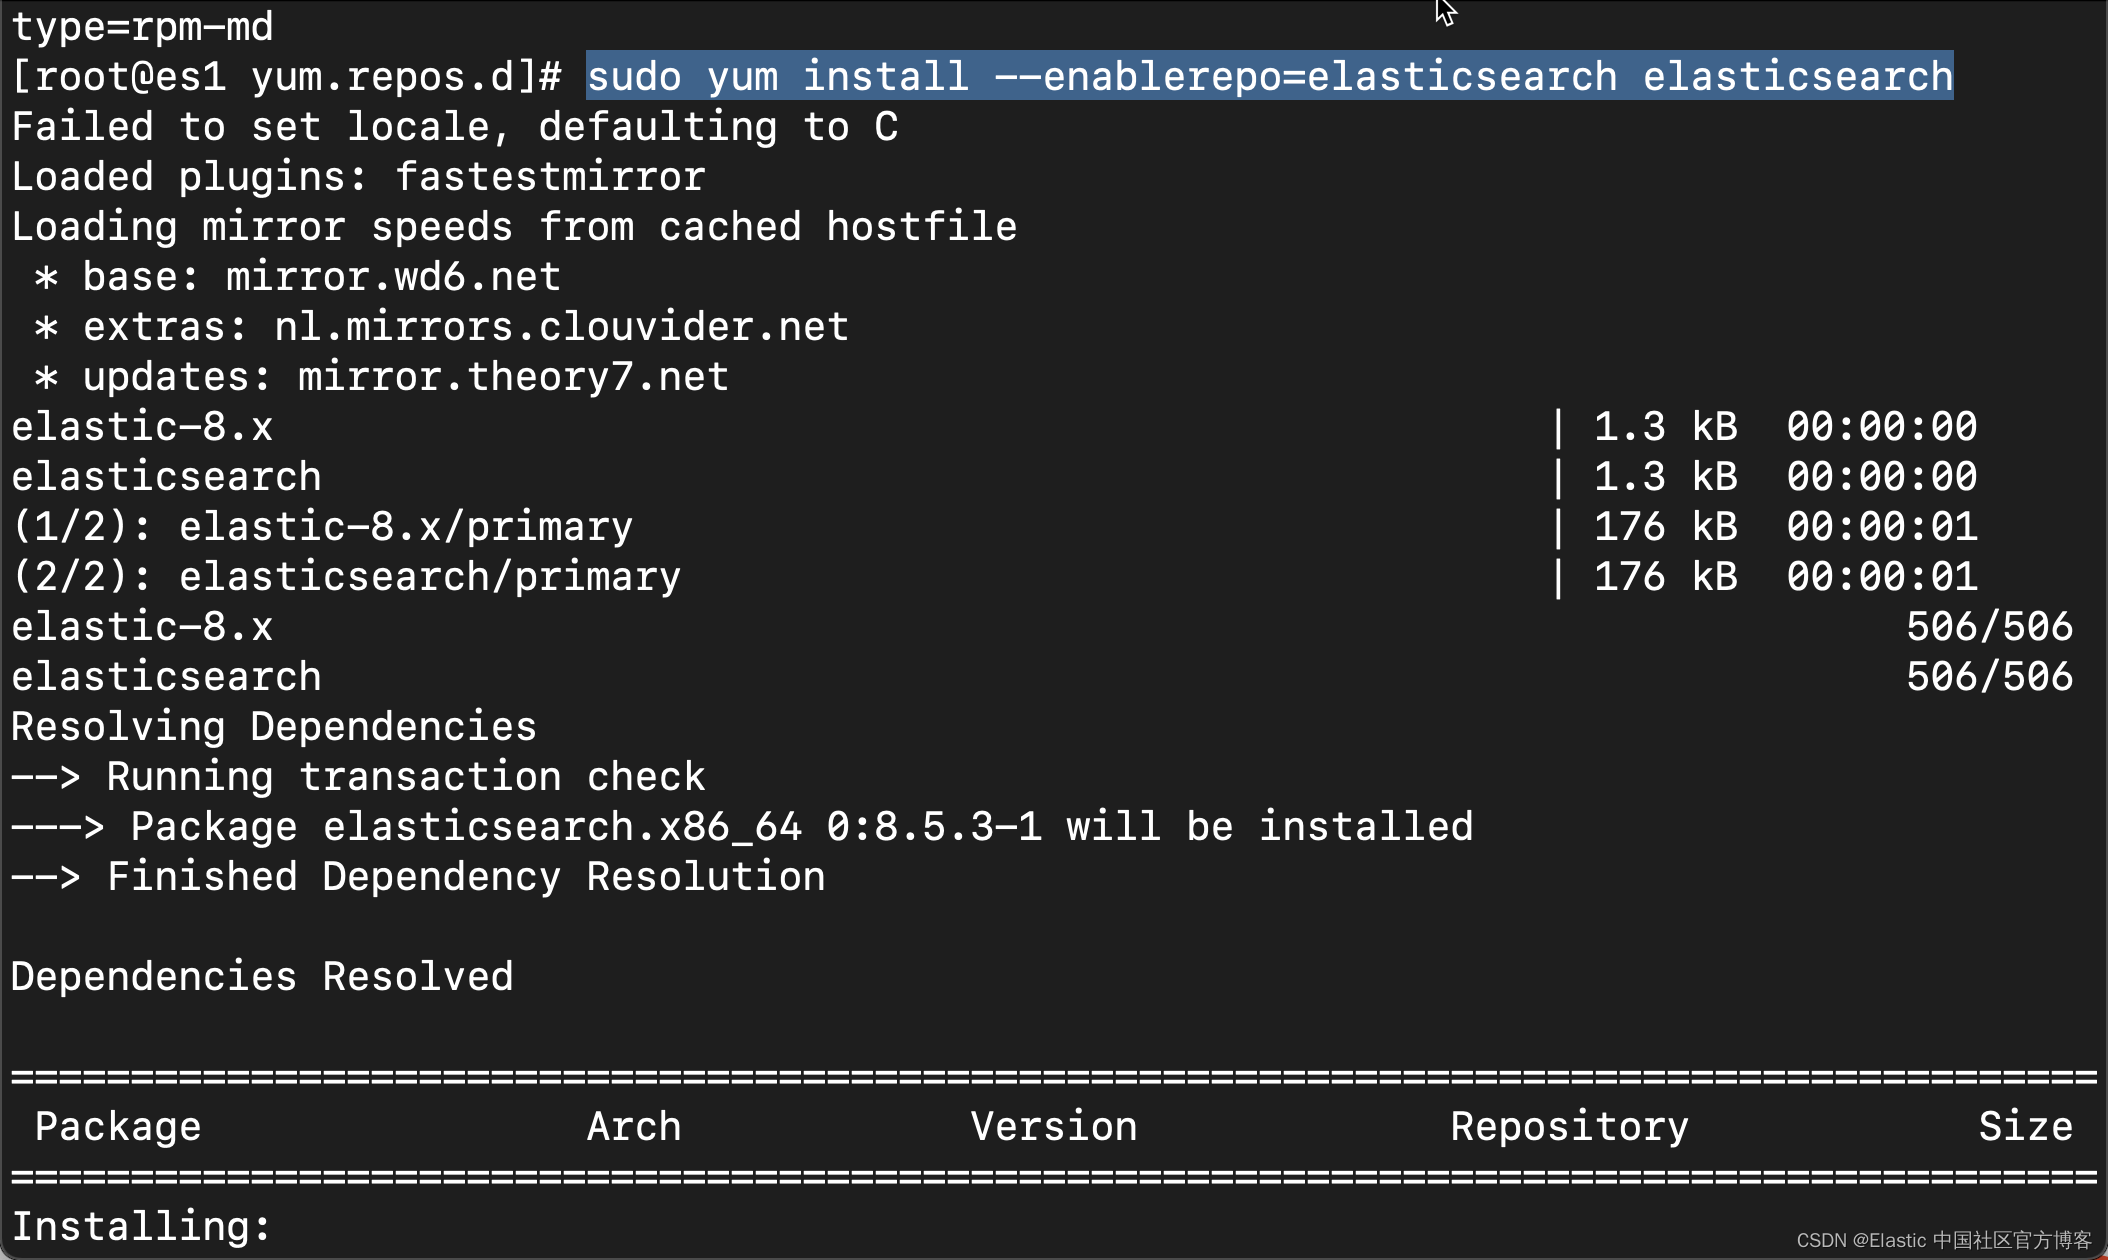Click the base mirror.wd6.net address

pos(393,277)
